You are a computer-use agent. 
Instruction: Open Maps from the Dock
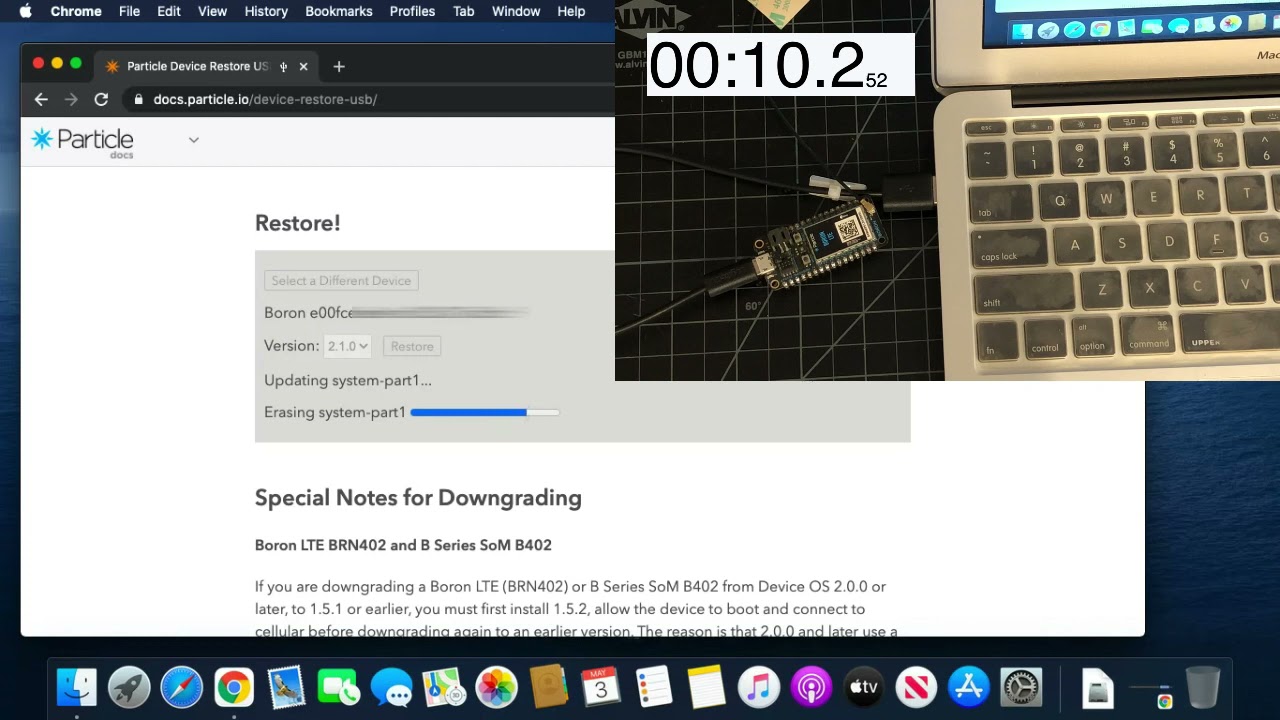tap(443, 688)
